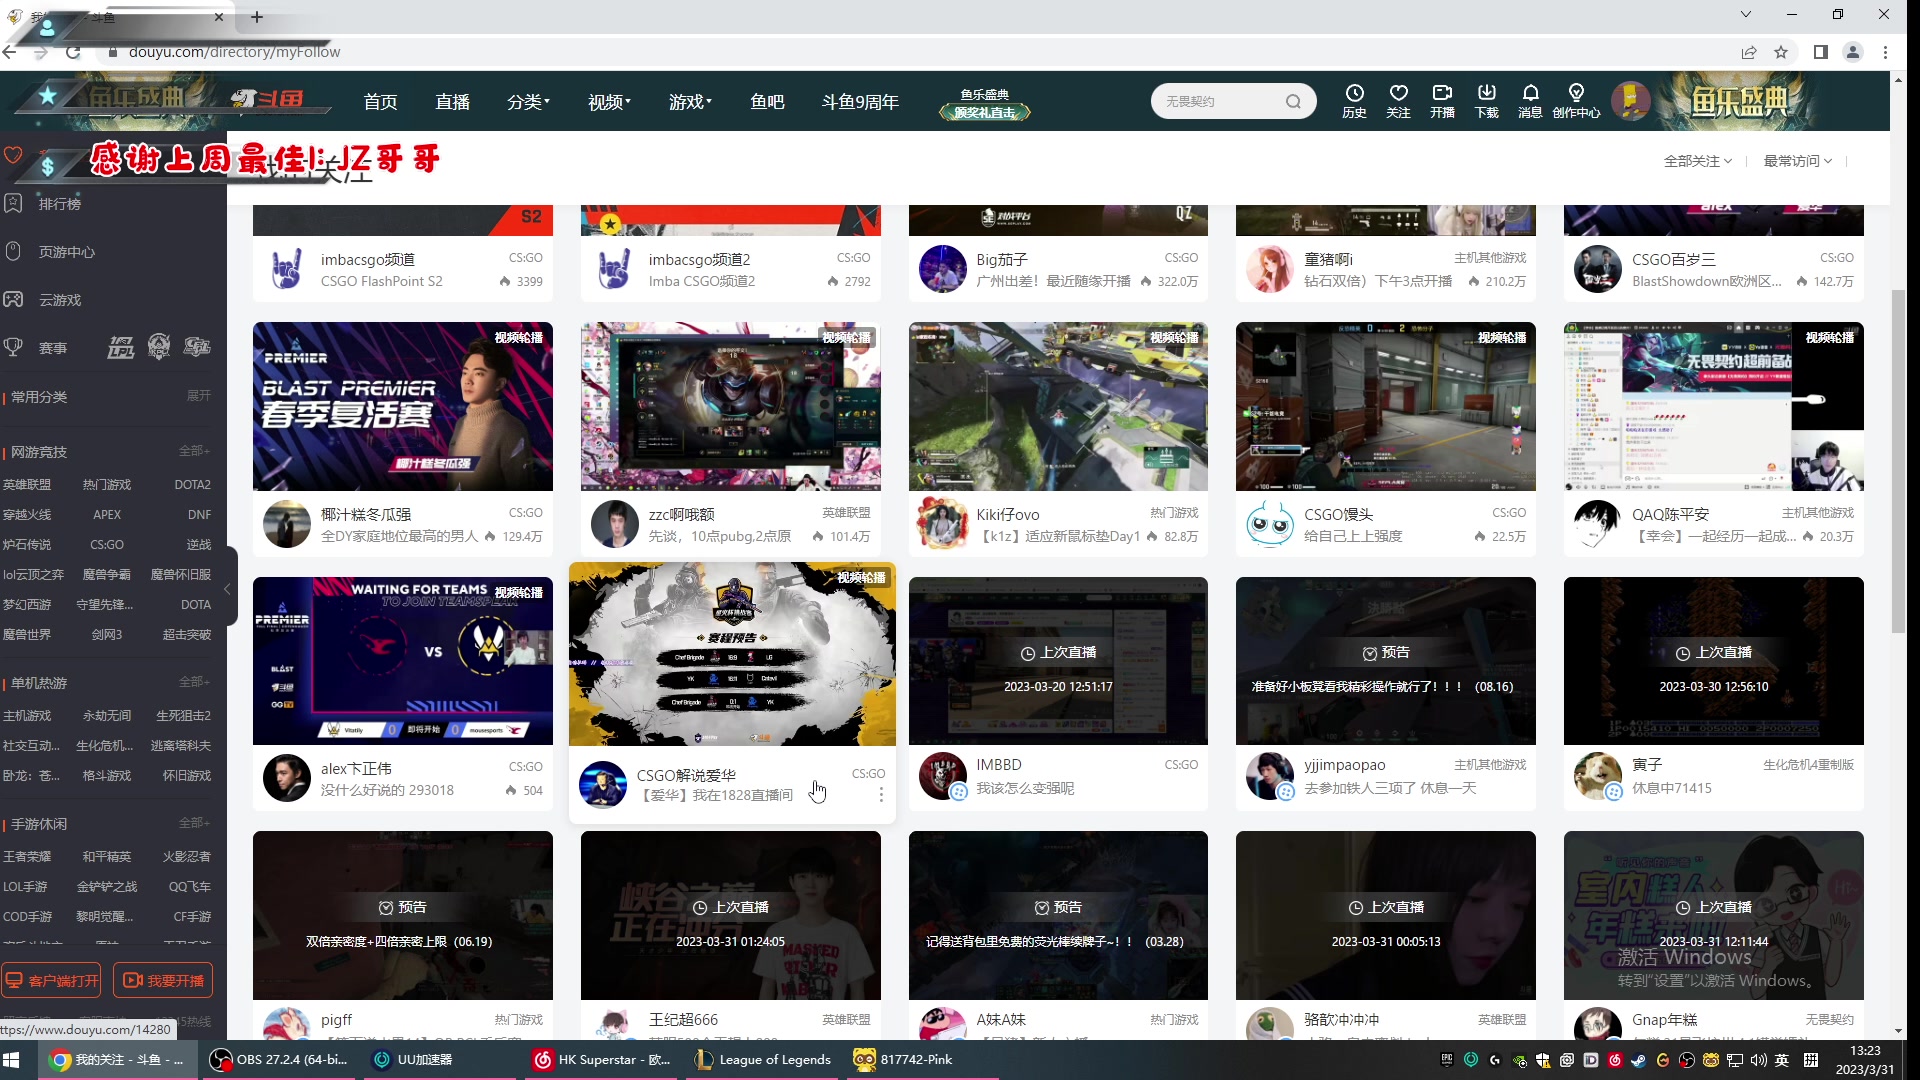
Task: Click the 客户端打开 button
Action: [x=51, y=980]
